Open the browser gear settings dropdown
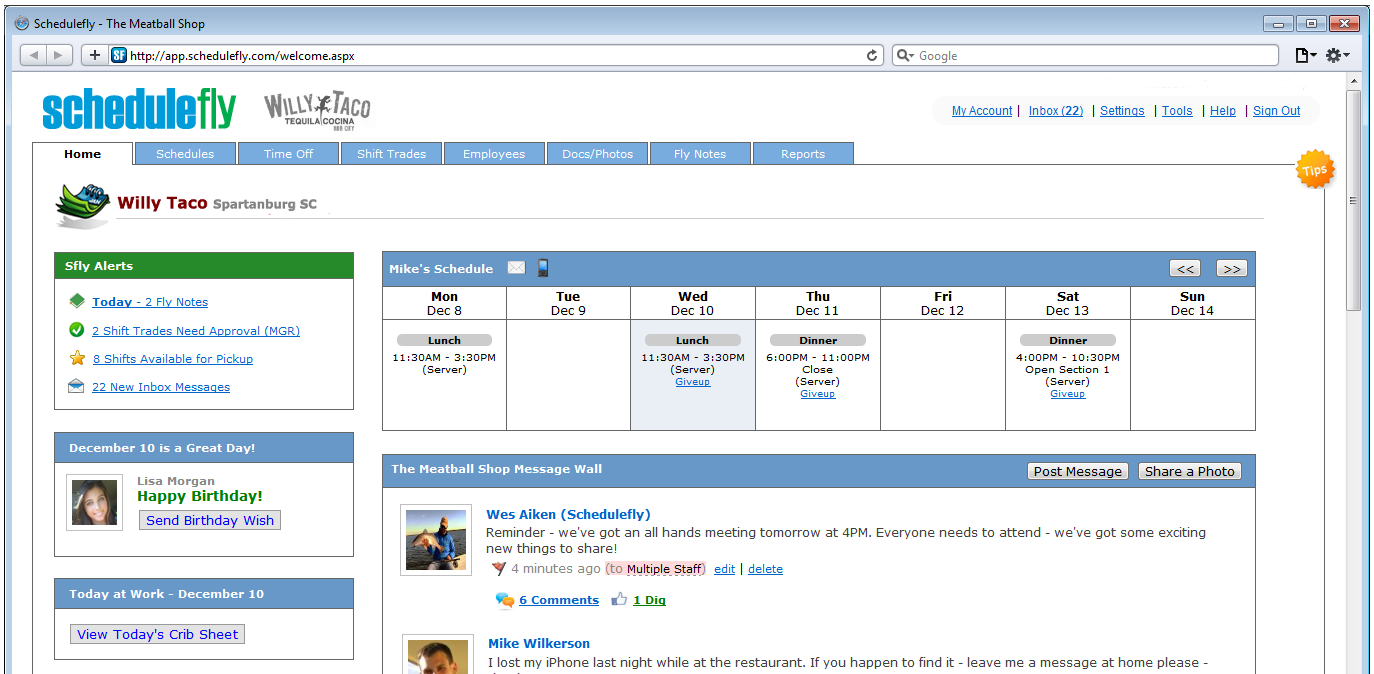Screen dimensions: 1374x674 pyautogui.click(x=1338, y=56)
